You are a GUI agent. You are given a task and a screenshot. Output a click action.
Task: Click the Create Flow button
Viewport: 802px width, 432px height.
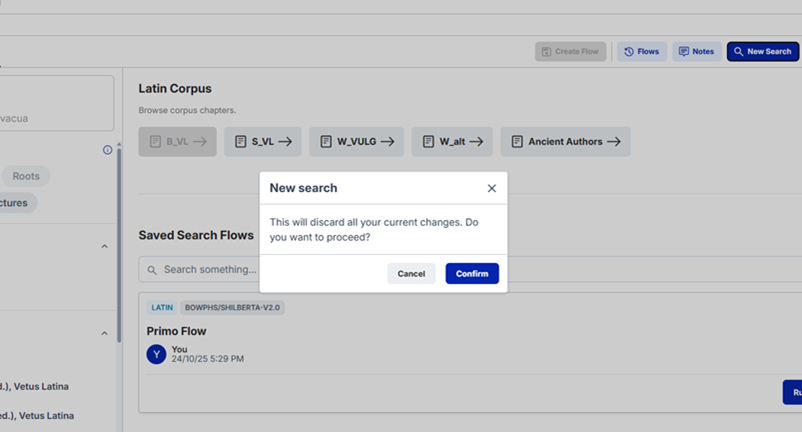(x=570, y=51)
